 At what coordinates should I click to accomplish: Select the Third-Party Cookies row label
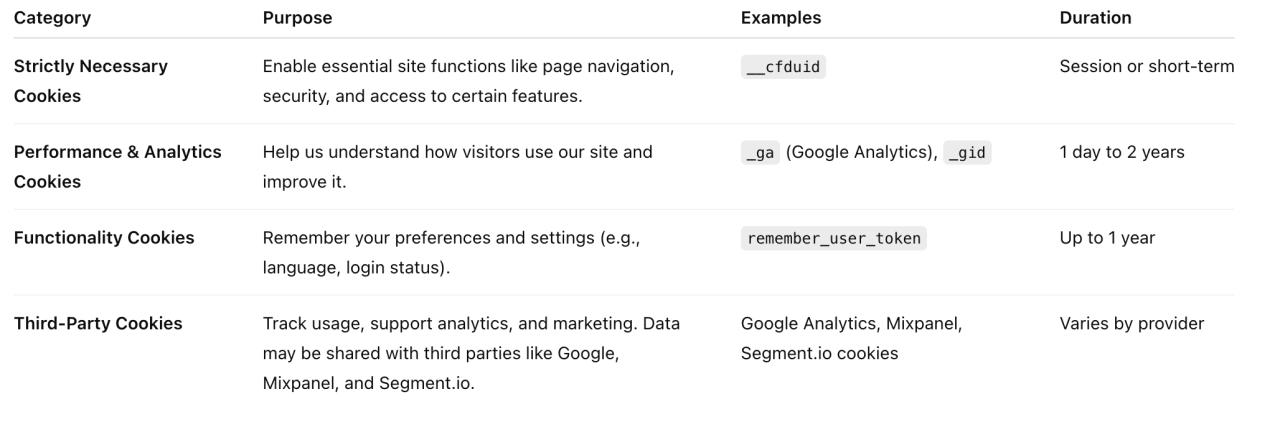coord(98,324)
